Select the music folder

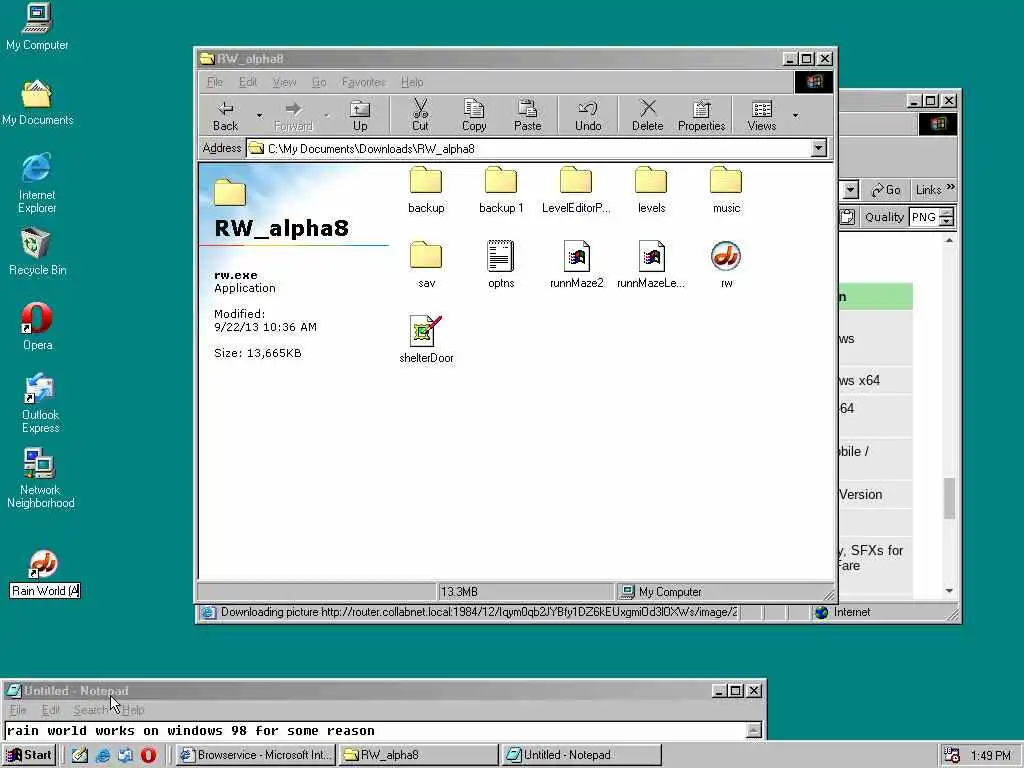click(726, 189)
